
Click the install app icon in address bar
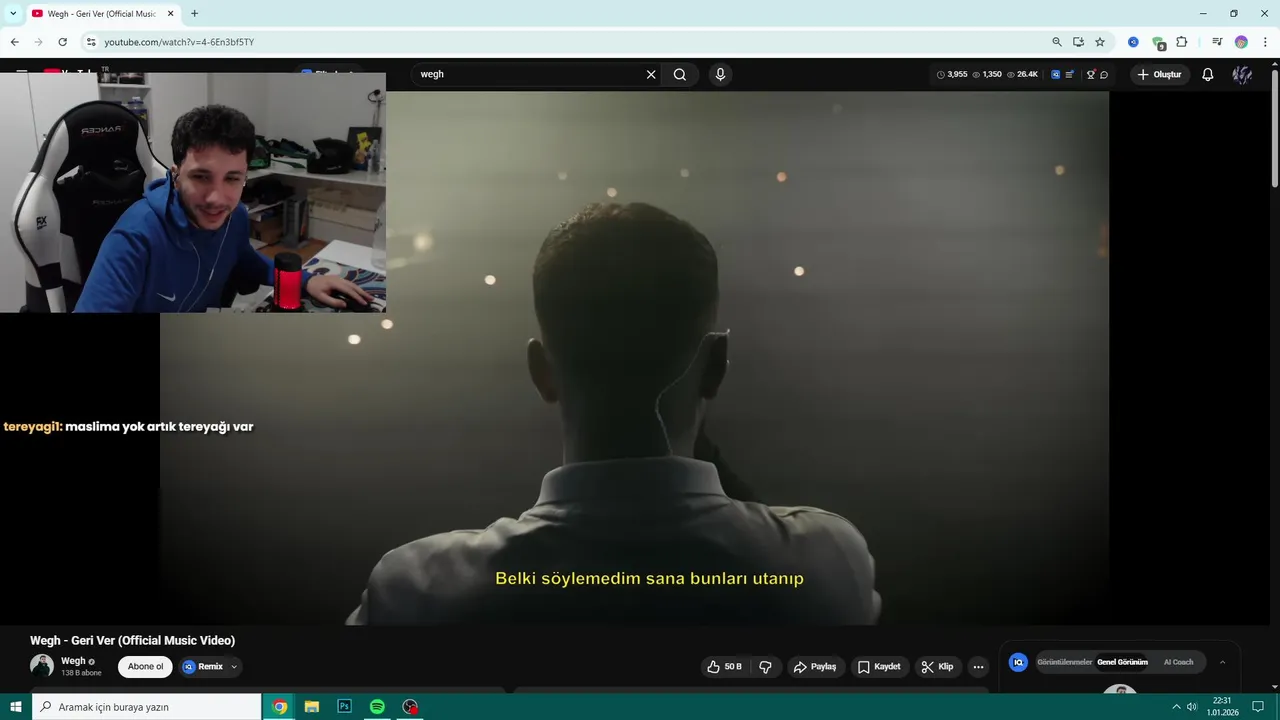[1078, 42]
